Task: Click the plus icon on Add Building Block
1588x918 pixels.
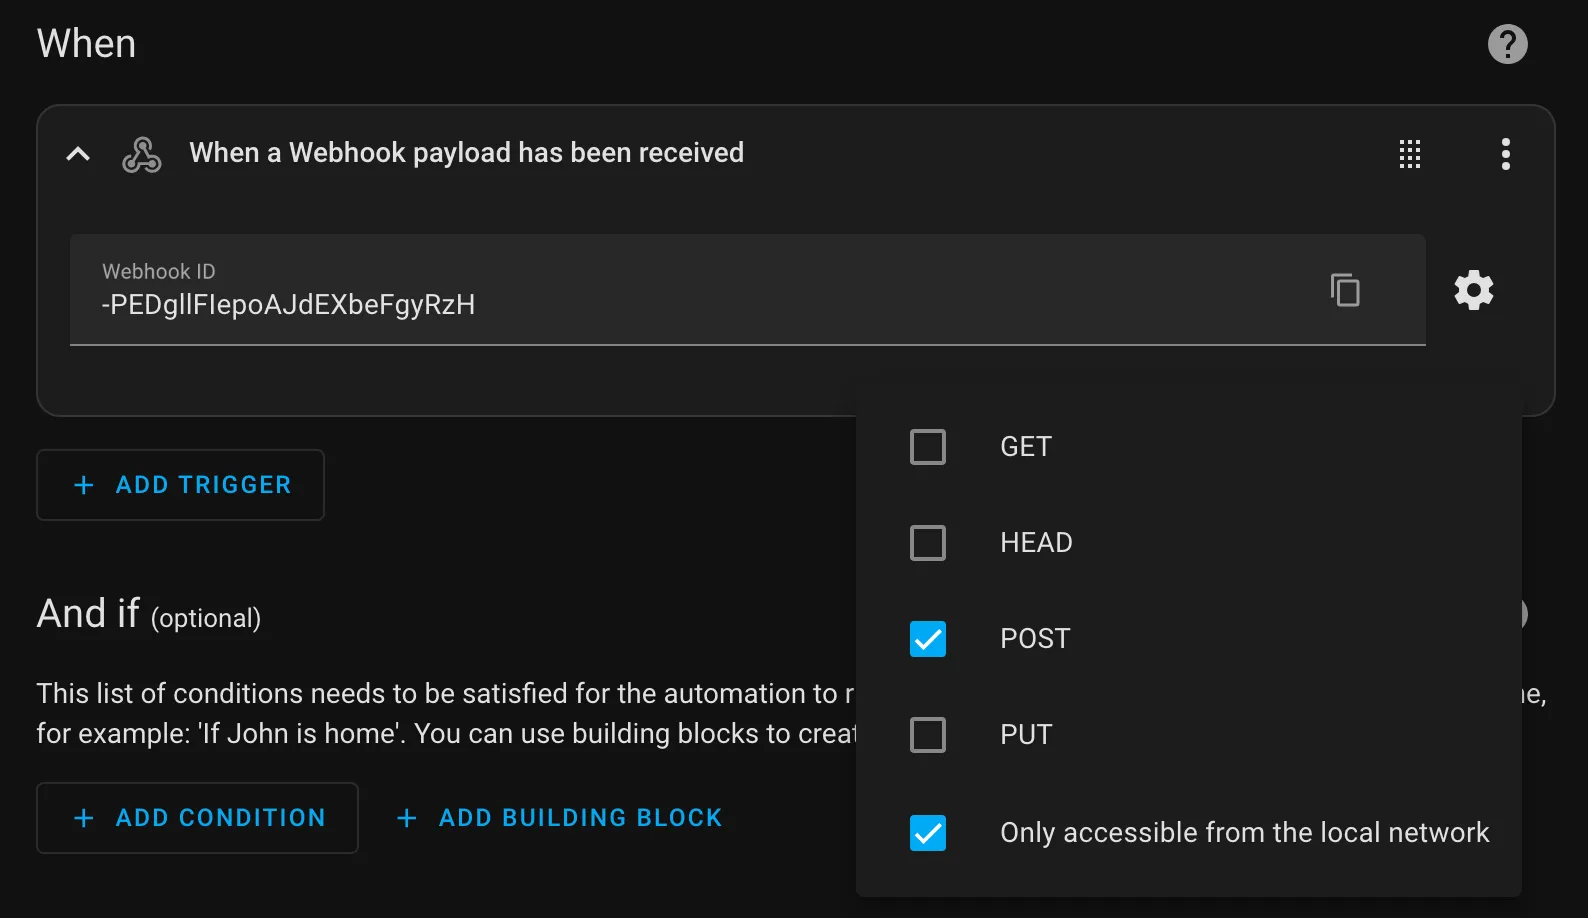Action: coord(406,818)
